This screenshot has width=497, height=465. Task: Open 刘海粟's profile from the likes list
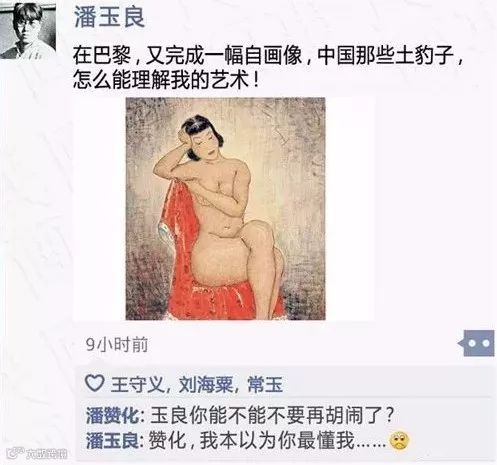coord(206,385)
